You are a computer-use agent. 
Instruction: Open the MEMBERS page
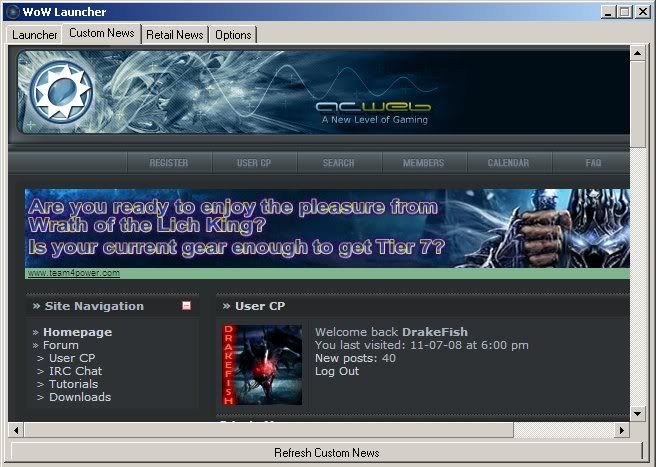(423, 163)
